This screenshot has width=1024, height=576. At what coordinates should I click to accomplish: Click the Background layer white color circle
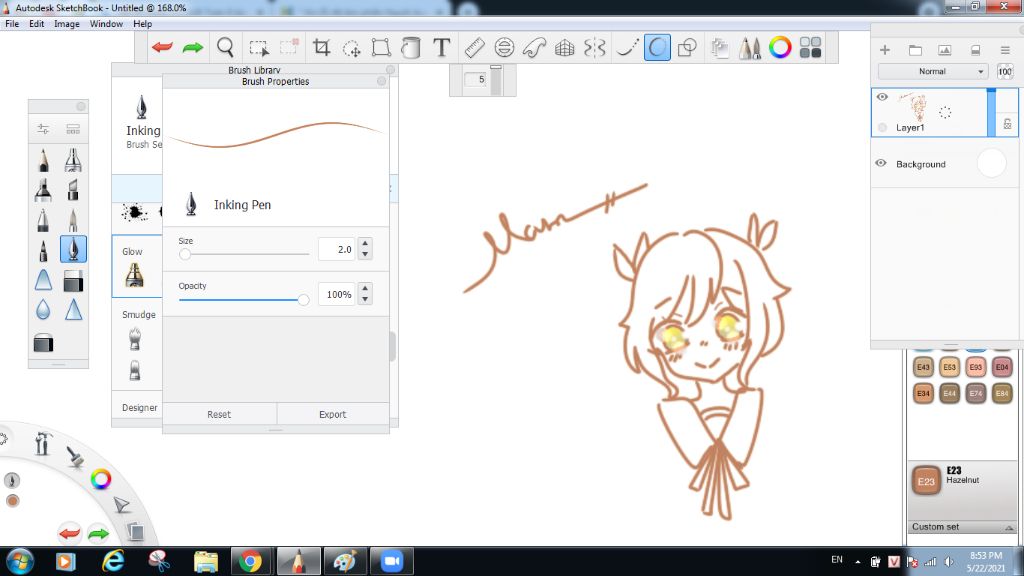991,163
